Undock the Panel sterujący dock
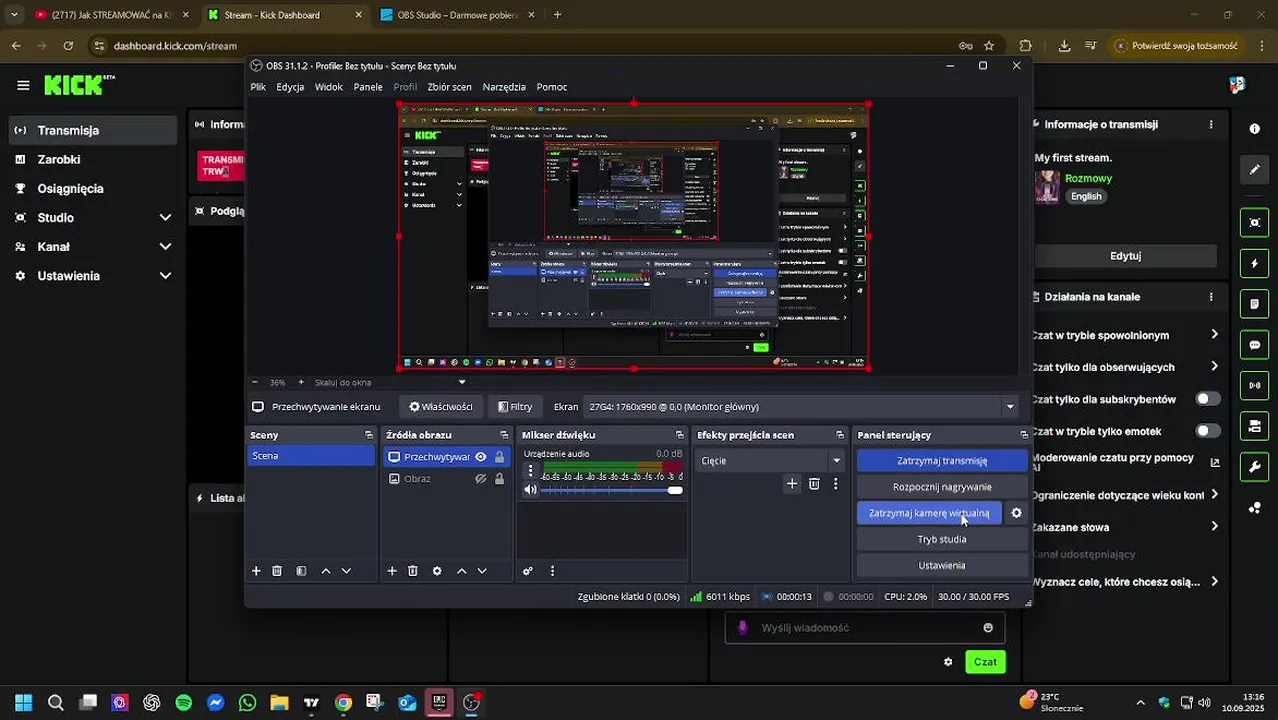This screenshot has height=720, width=1278. 1024,435
